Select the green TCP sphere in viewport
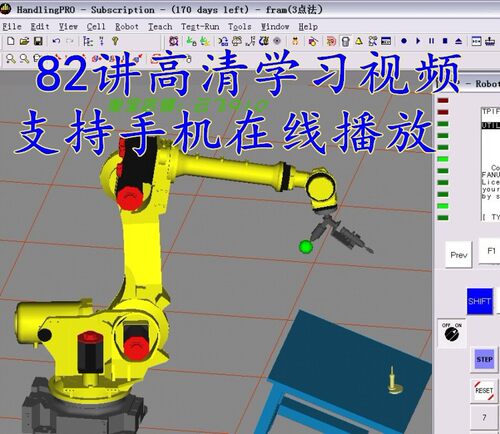 point(305,247)
